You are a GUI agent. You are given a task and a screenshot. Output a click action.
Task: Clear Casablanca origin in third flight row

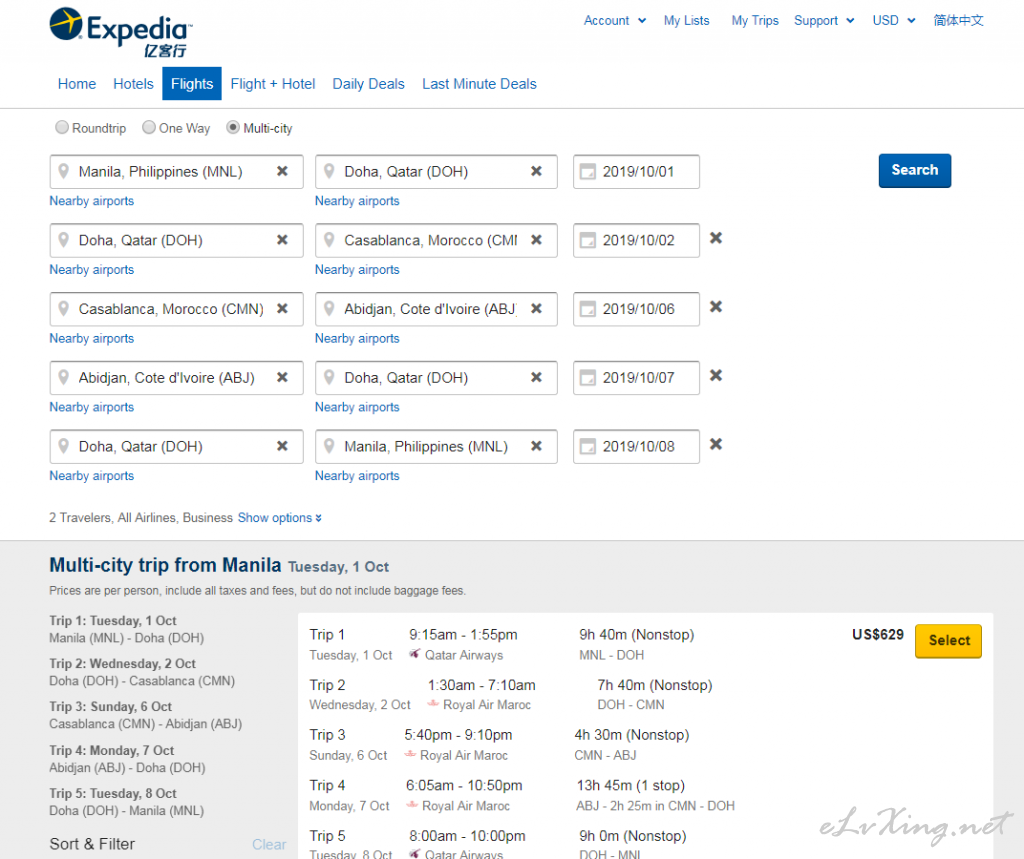(x=282, y=308)
